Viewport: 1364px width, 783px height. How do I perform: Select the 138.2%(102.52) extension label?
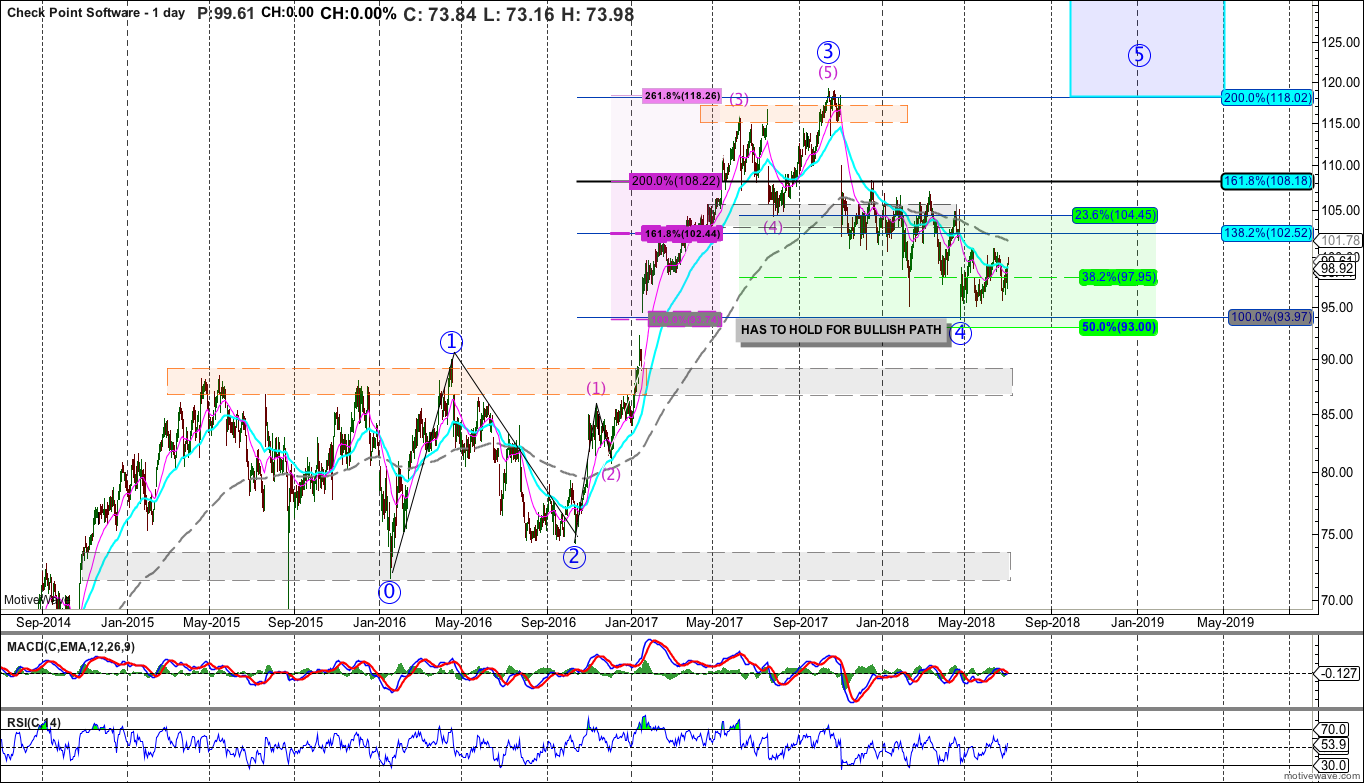tap(1266, 231)
